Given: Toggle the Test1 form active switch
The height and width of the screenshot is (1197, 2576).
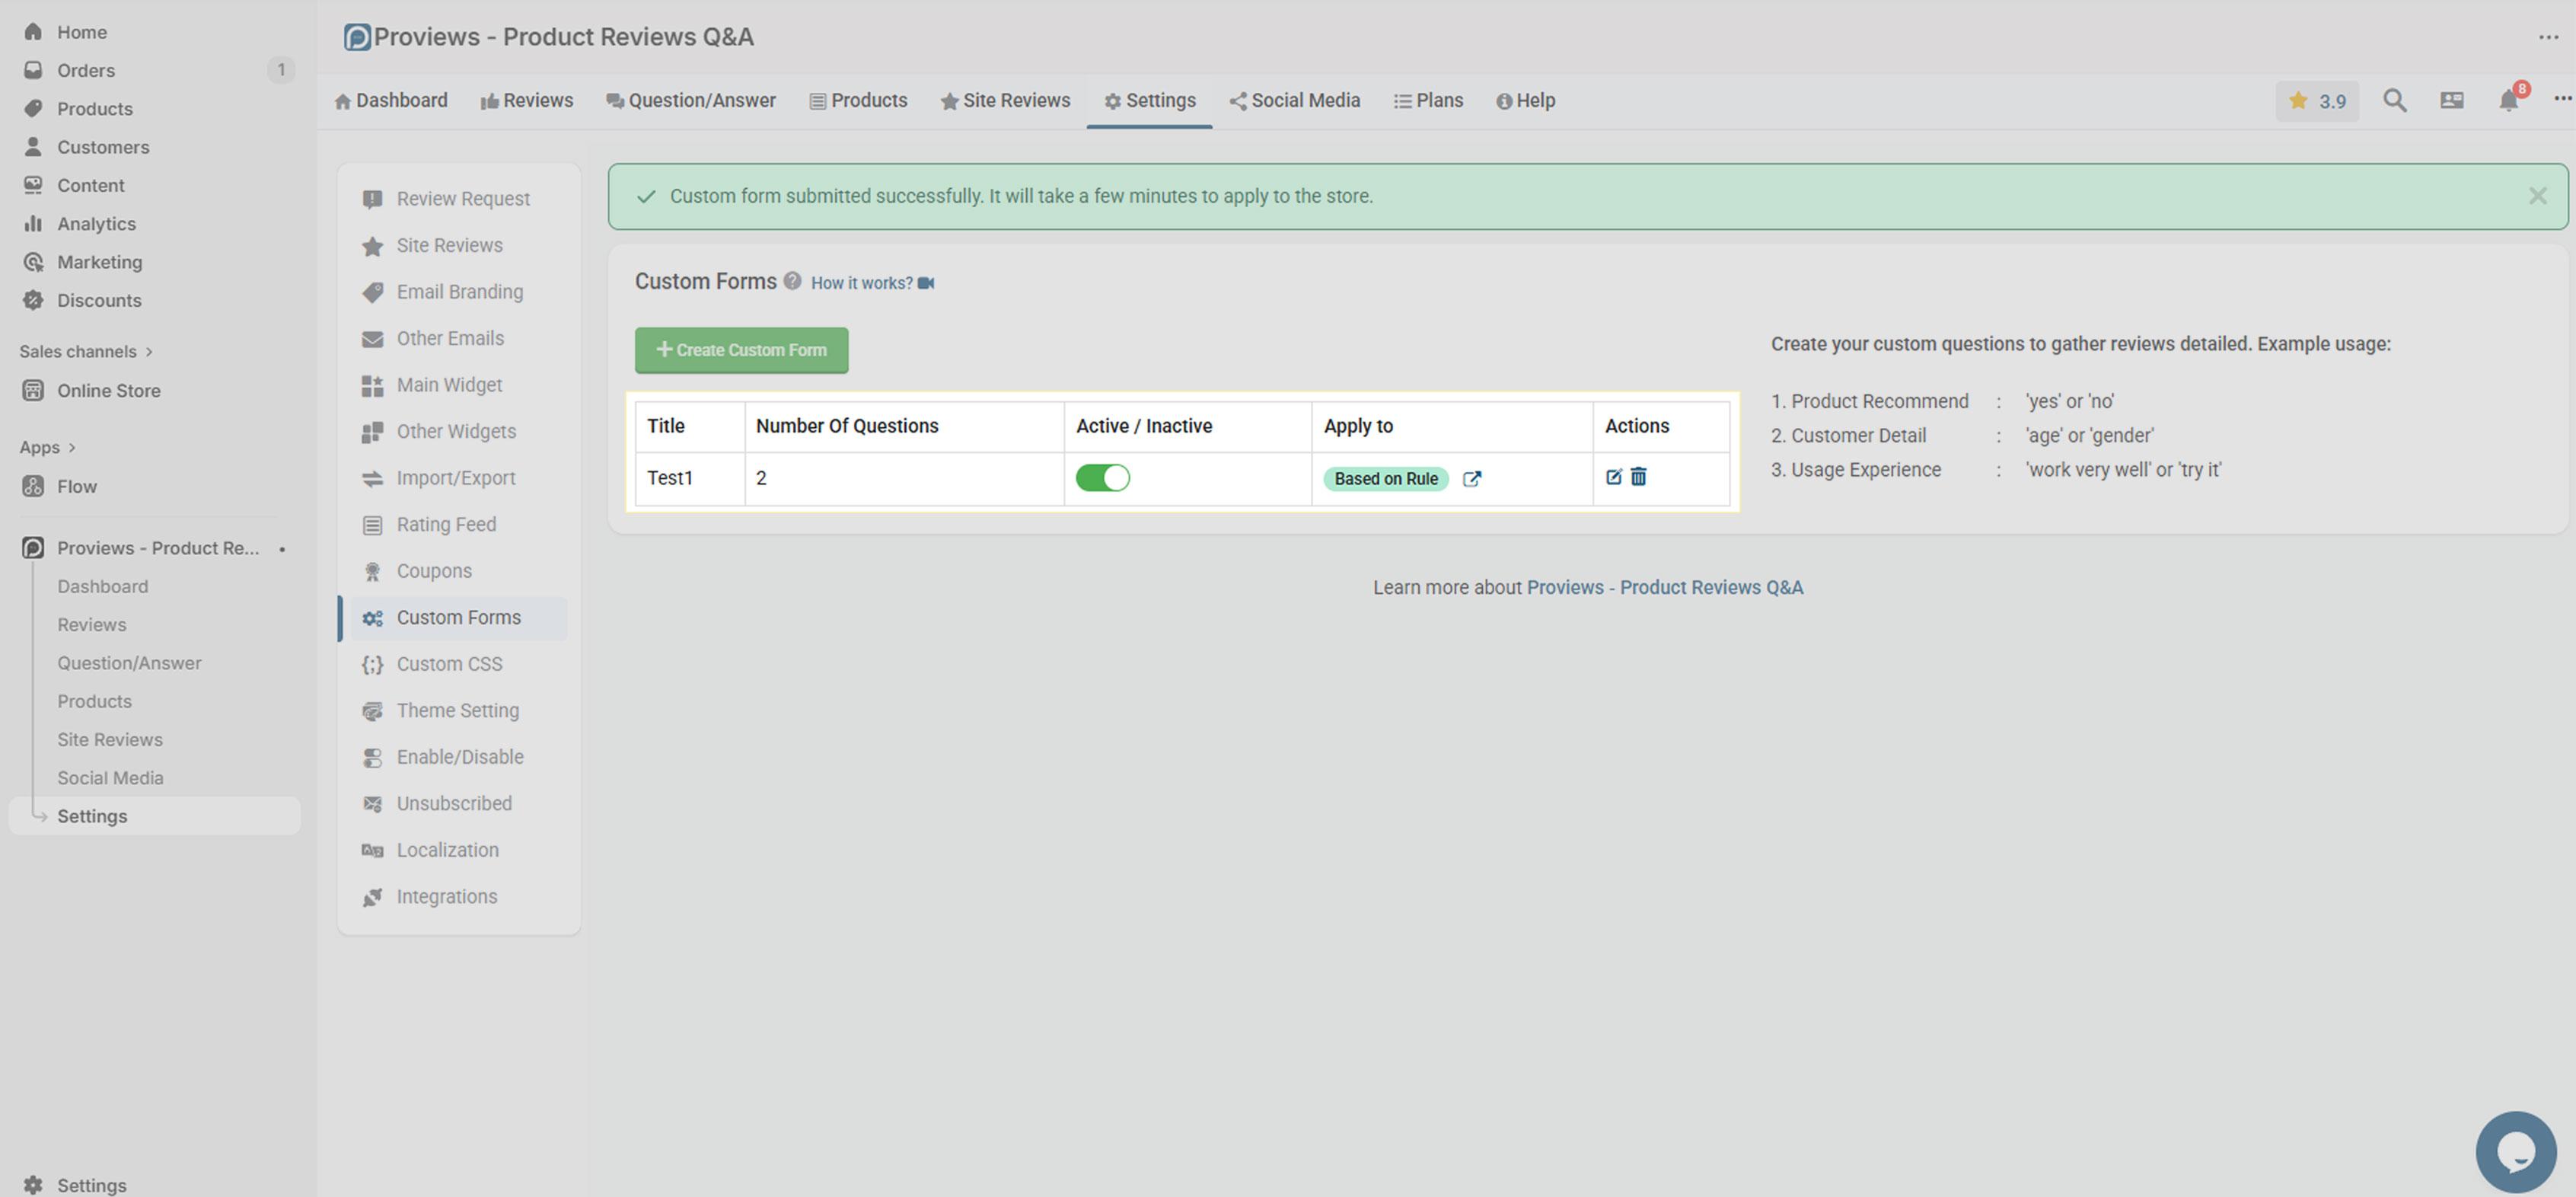Looking at the screenshot, I should [1102, 478].
